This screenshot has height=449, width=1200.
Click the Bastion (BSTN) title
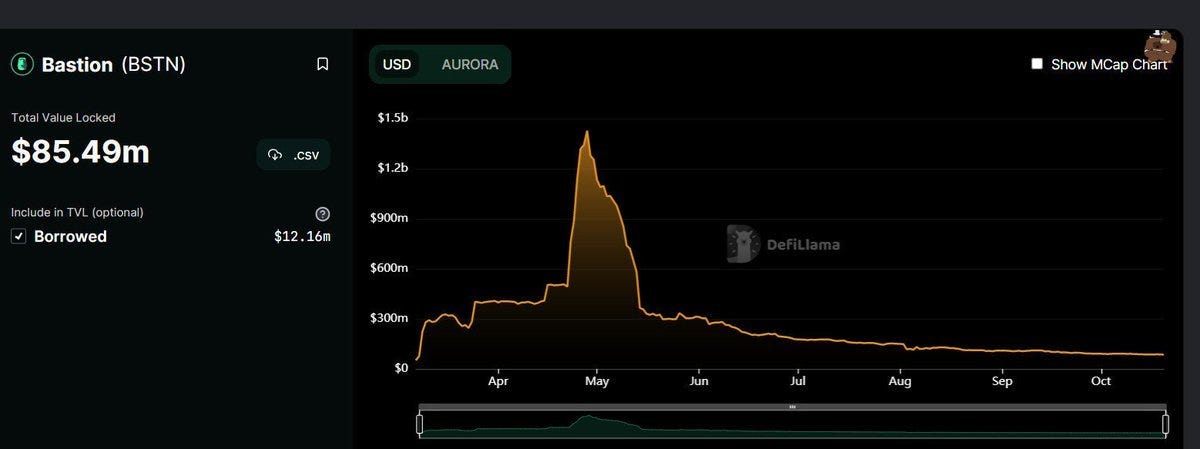tap(113, 64)
